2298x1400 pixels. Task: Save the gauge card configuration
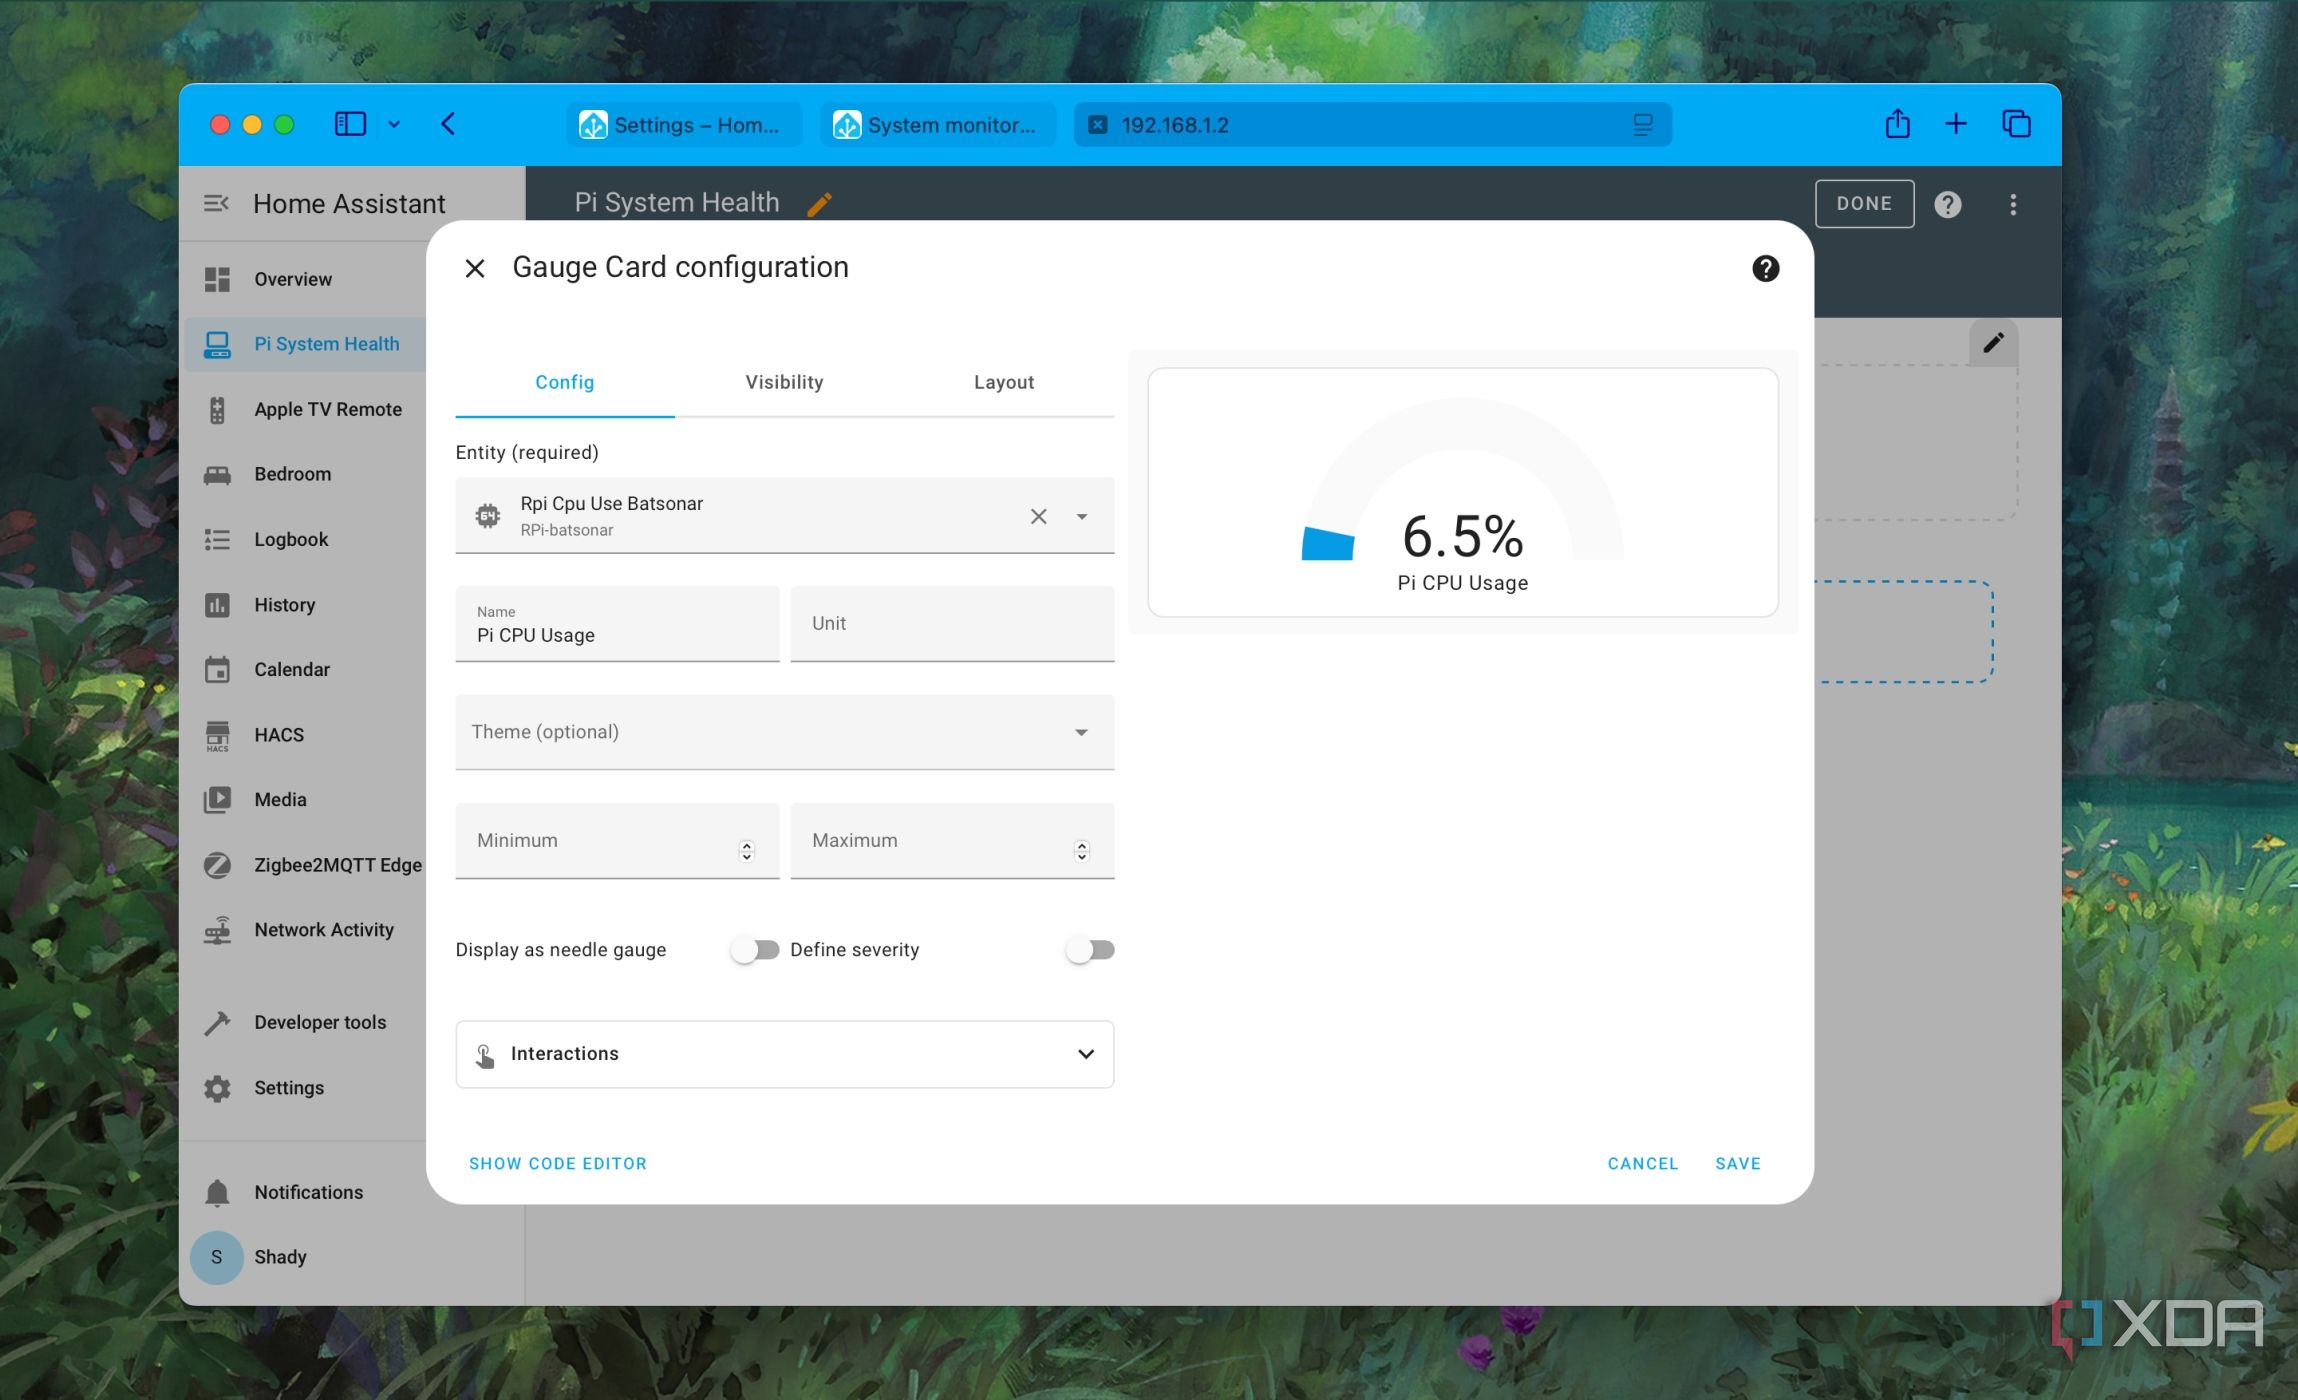1738,1163
